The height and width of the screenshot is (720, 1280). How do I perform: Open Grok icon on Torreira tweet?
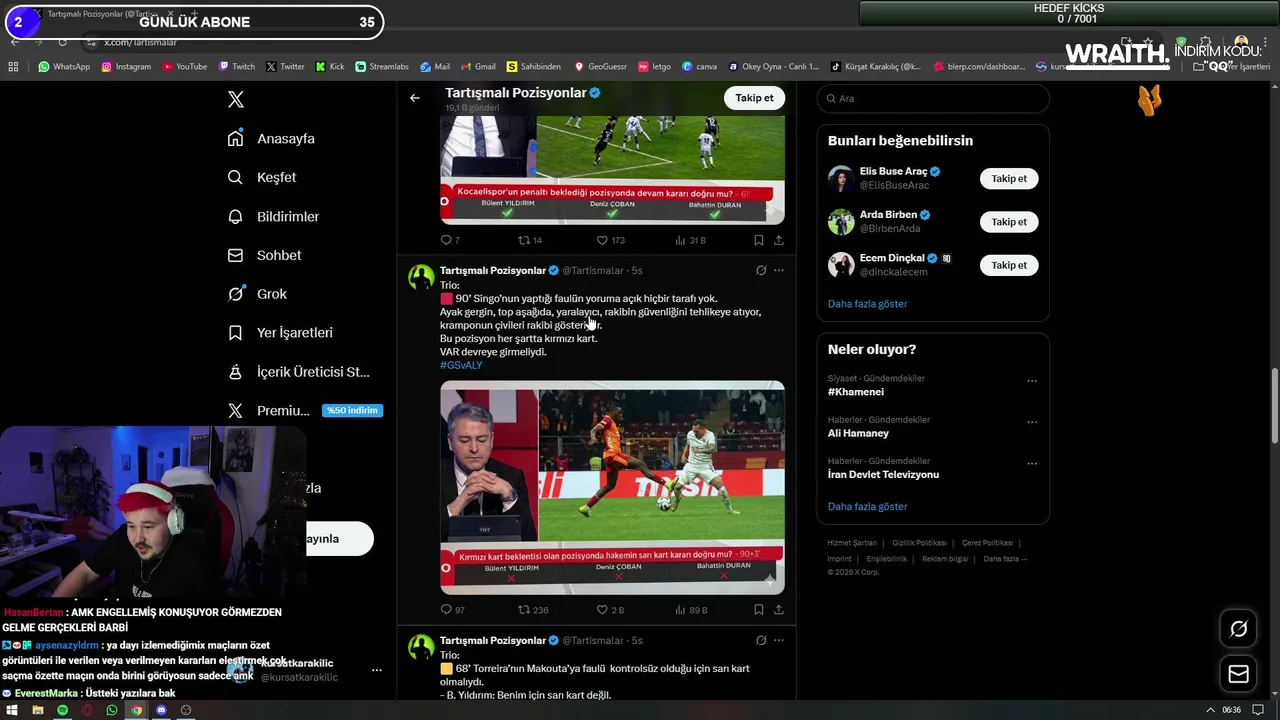click(x=761, y=640)
